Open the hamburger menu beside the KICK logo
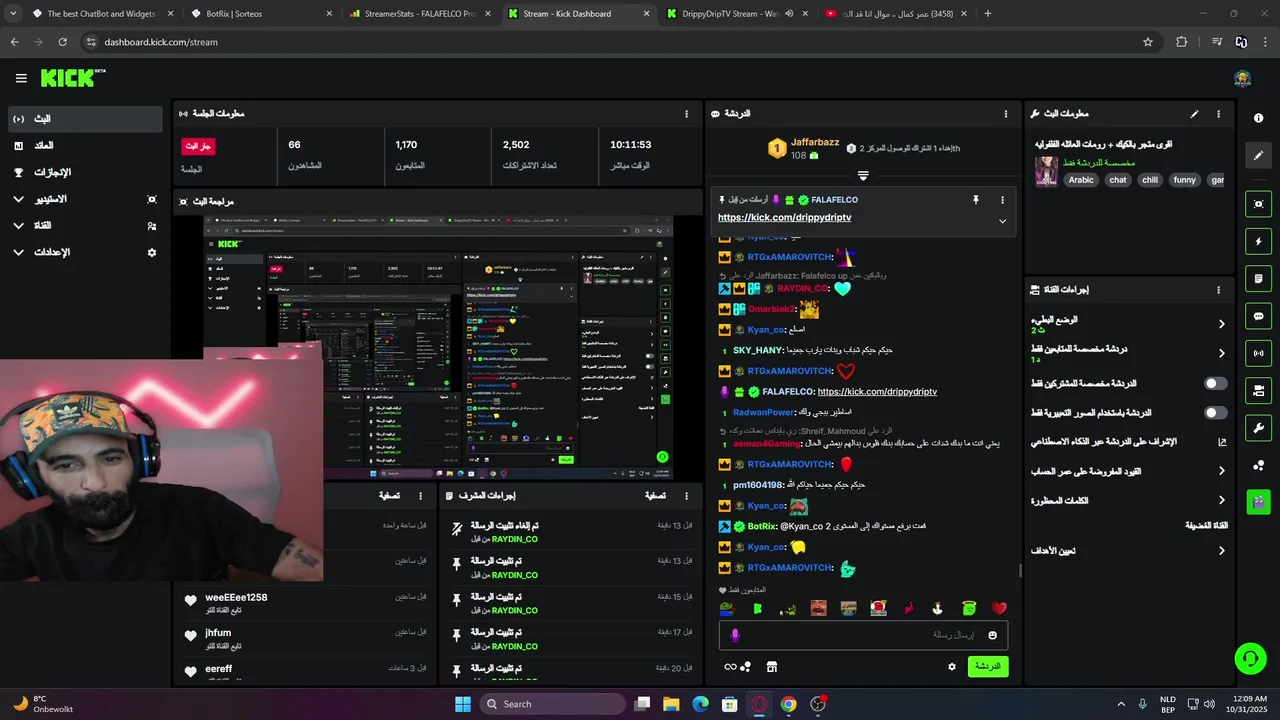 click(21, 78)
